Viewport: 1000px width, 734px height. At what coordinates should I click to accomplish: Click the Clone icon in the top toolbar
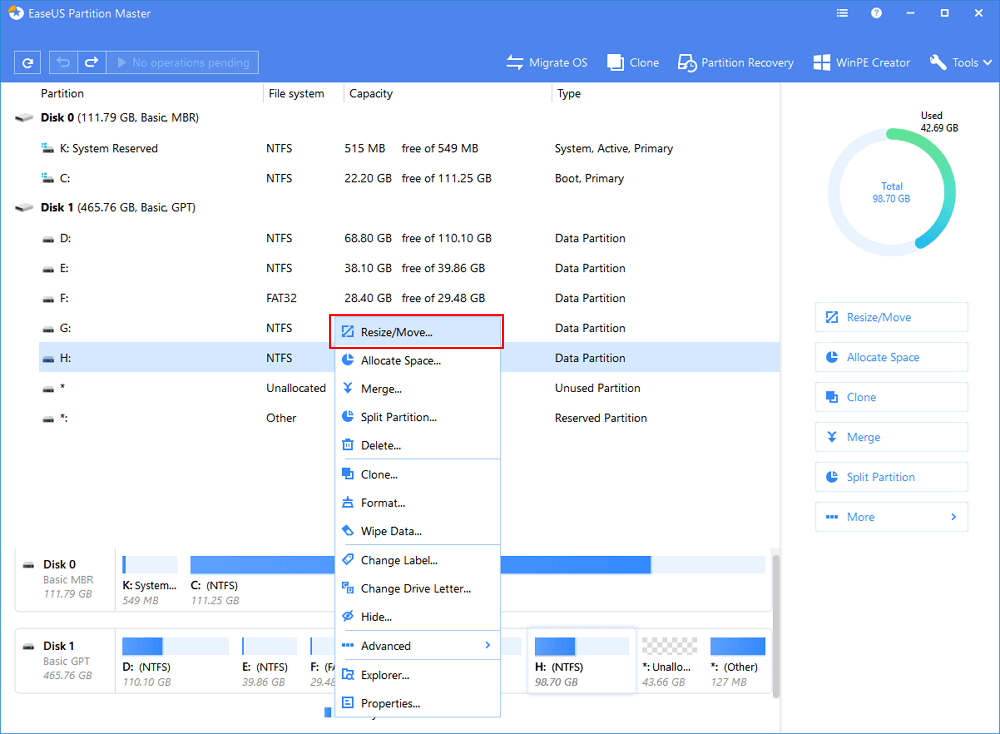coord(633,63)
